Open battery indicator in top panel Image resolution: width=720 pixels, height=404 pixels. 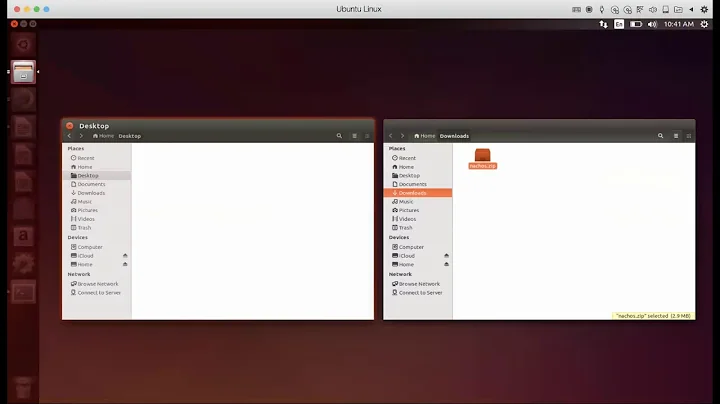click(x=636, y=24)
